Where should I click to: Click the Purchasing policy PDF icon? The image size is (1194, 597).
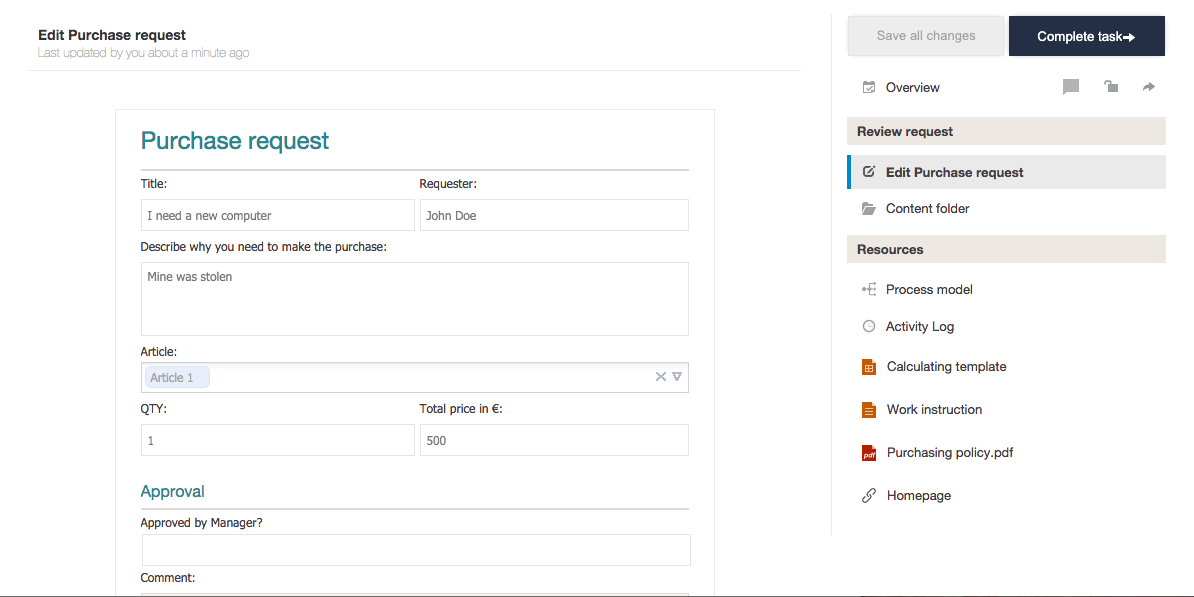(x=869, y=453)
